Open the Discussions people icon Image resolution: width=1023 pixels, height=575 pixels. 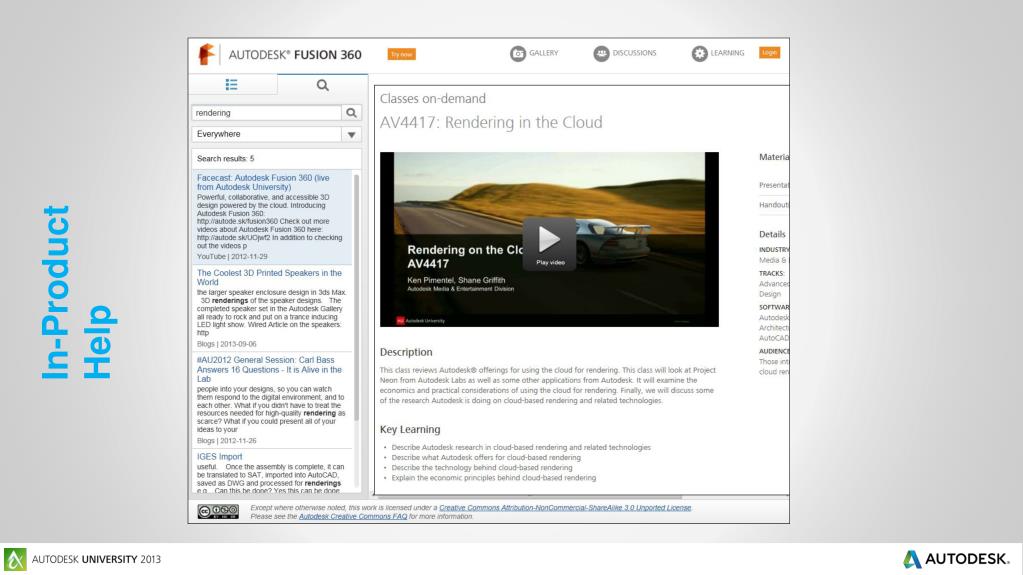[601, 54]
